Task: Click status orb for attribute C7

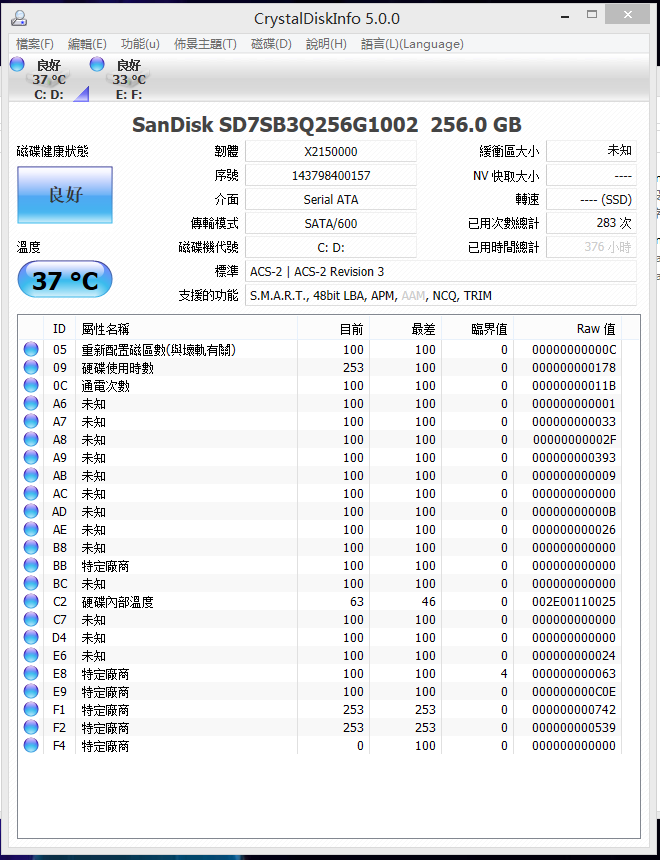Action: pos(31,620)
